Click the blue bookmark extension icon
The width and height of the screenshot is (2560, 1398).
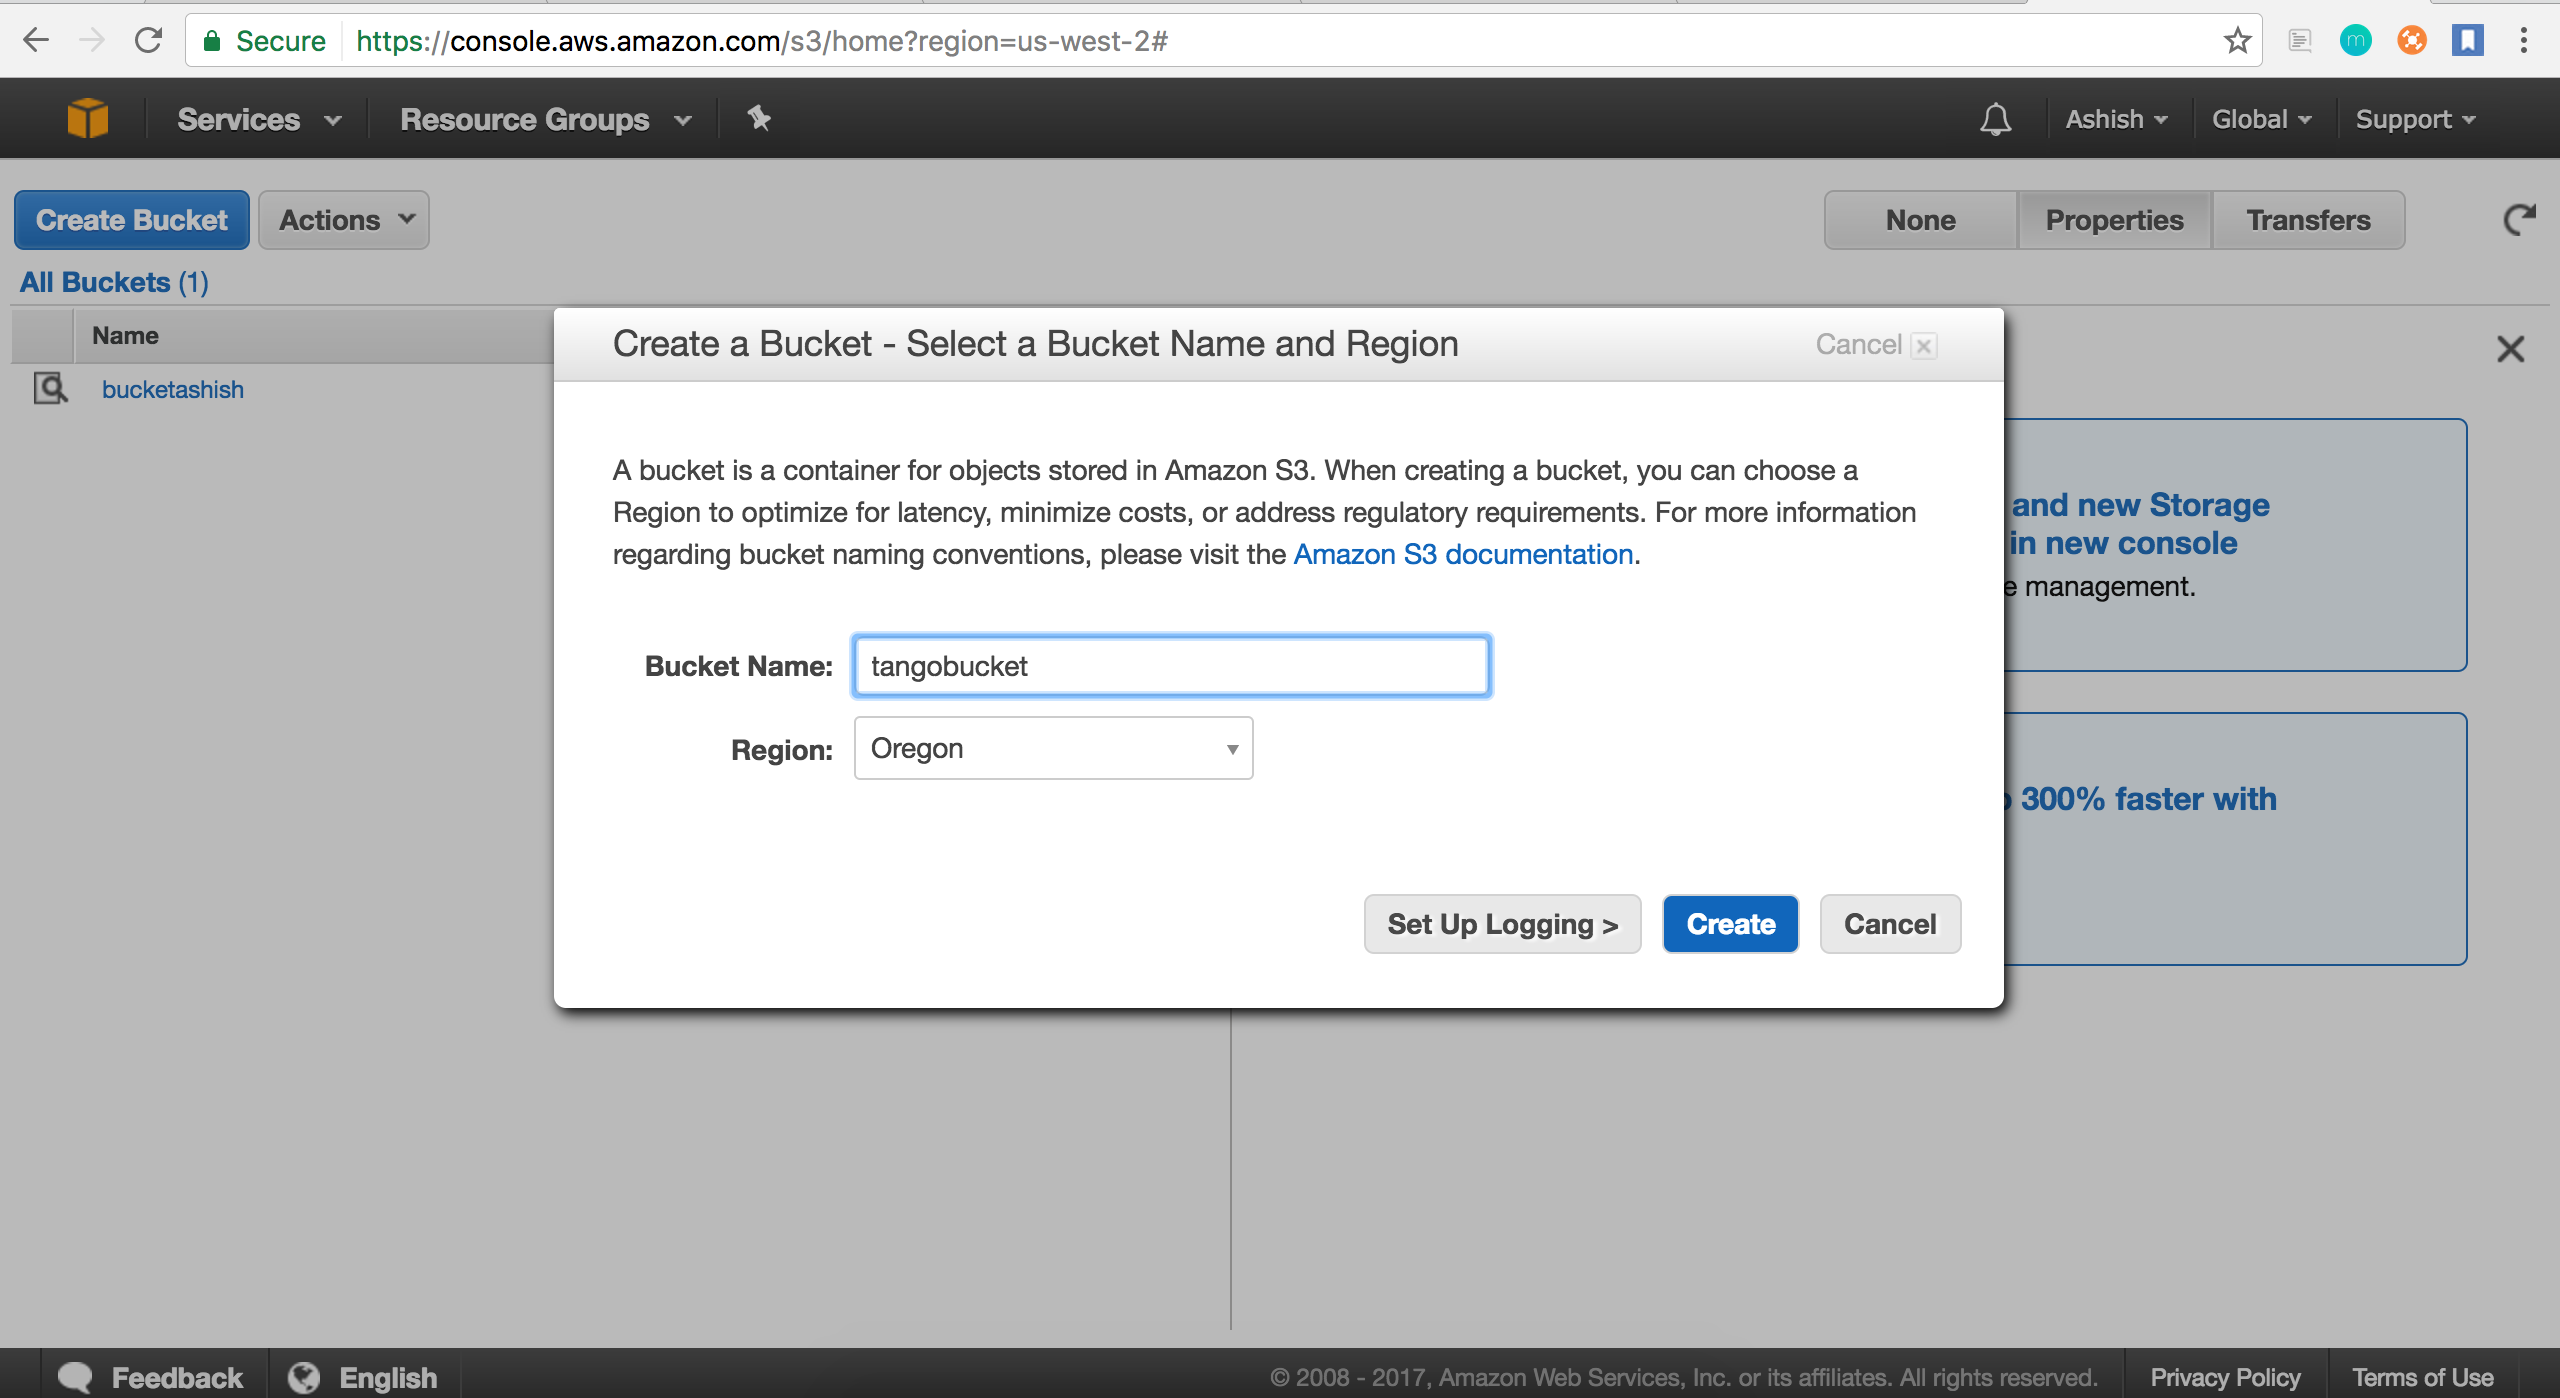point(2468,41)
